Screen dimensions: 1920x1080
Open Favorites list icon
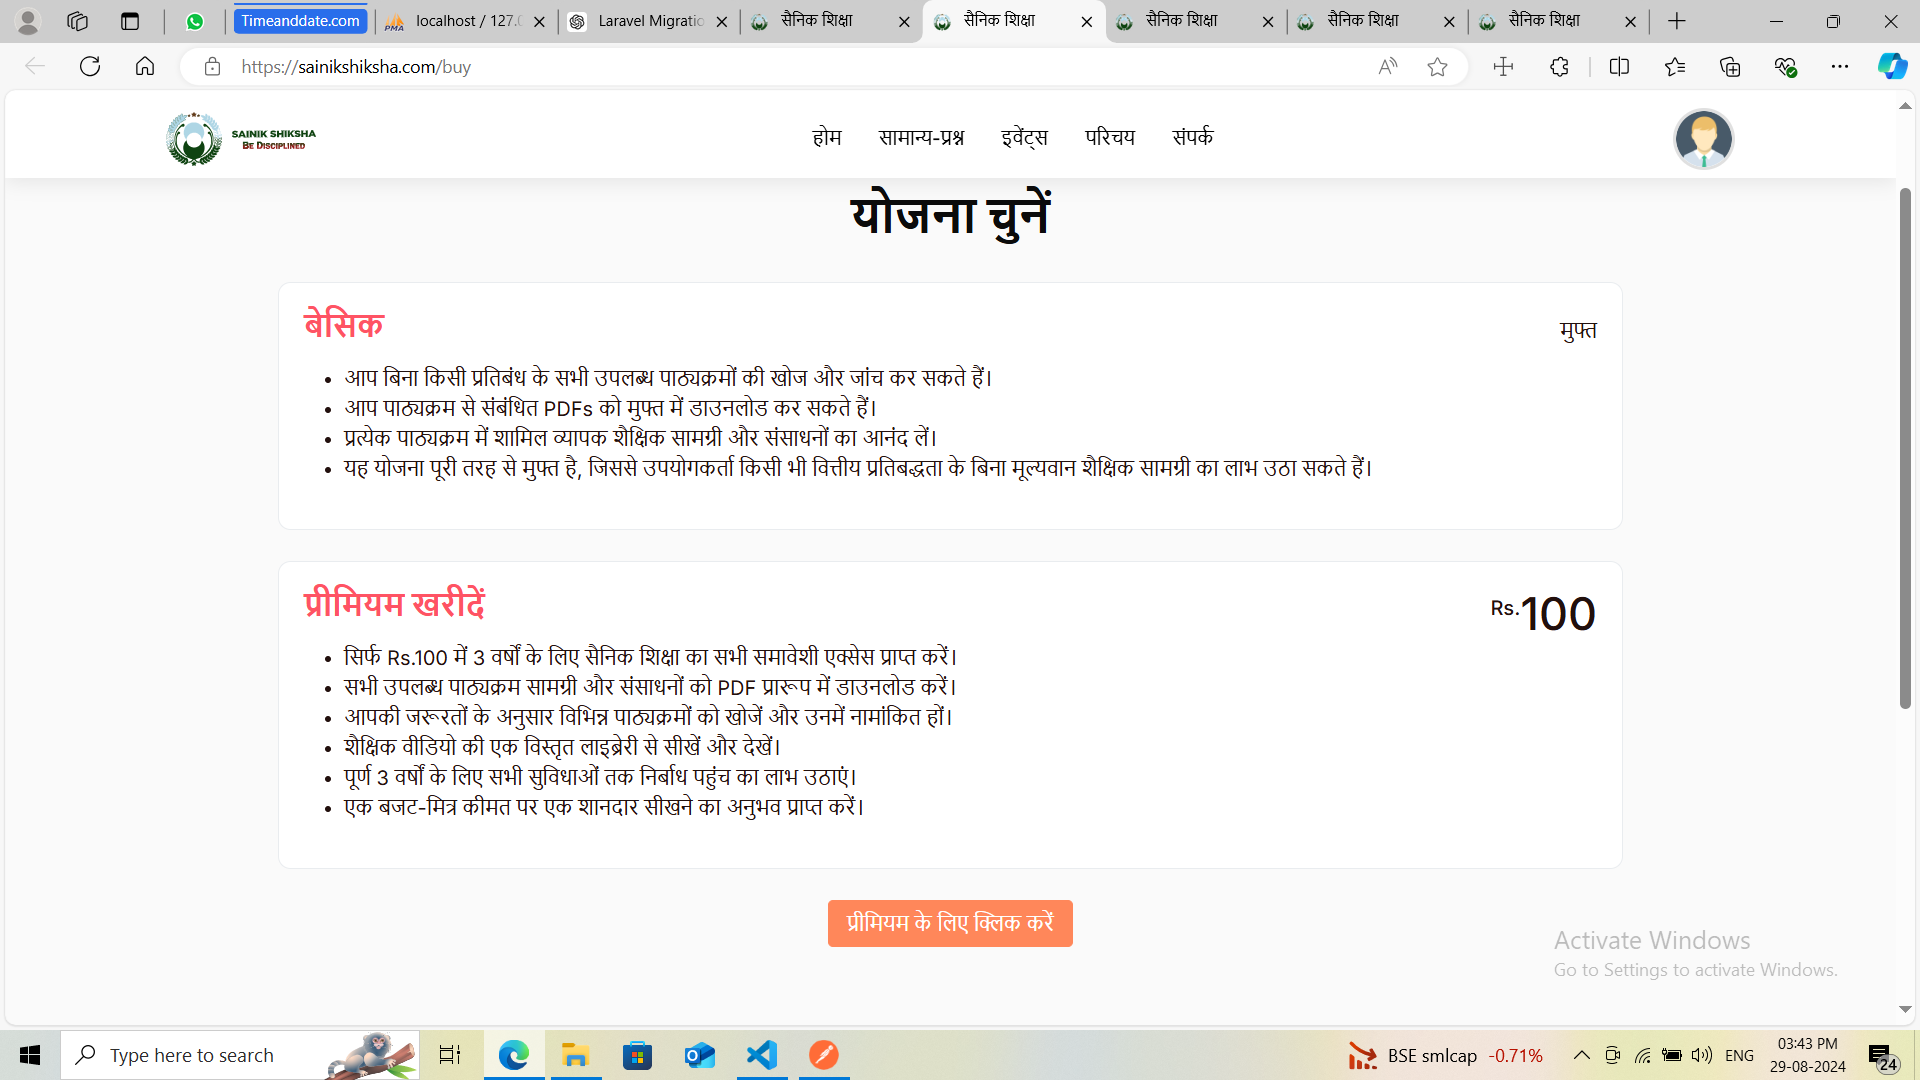tap(1675, 67)
